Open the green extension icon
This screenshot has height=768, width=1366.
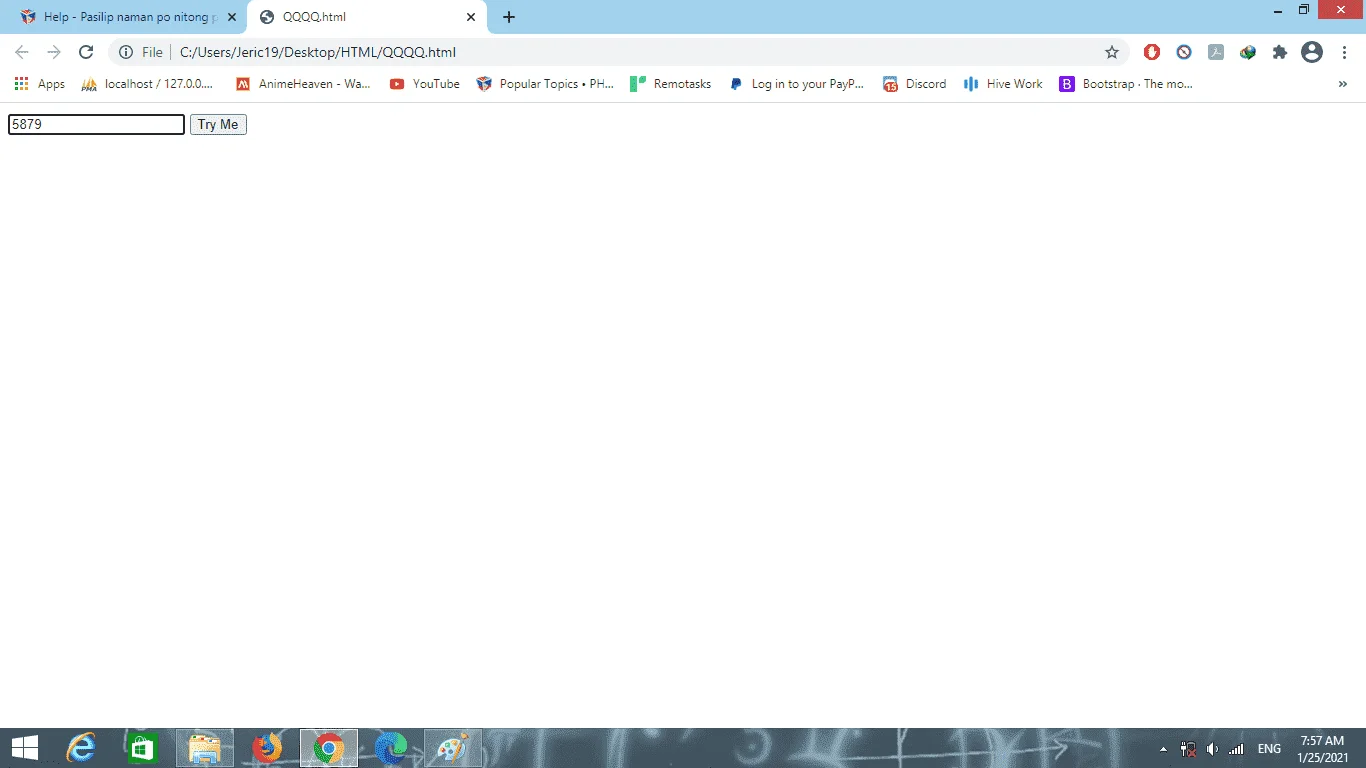tap(1248, 52)
